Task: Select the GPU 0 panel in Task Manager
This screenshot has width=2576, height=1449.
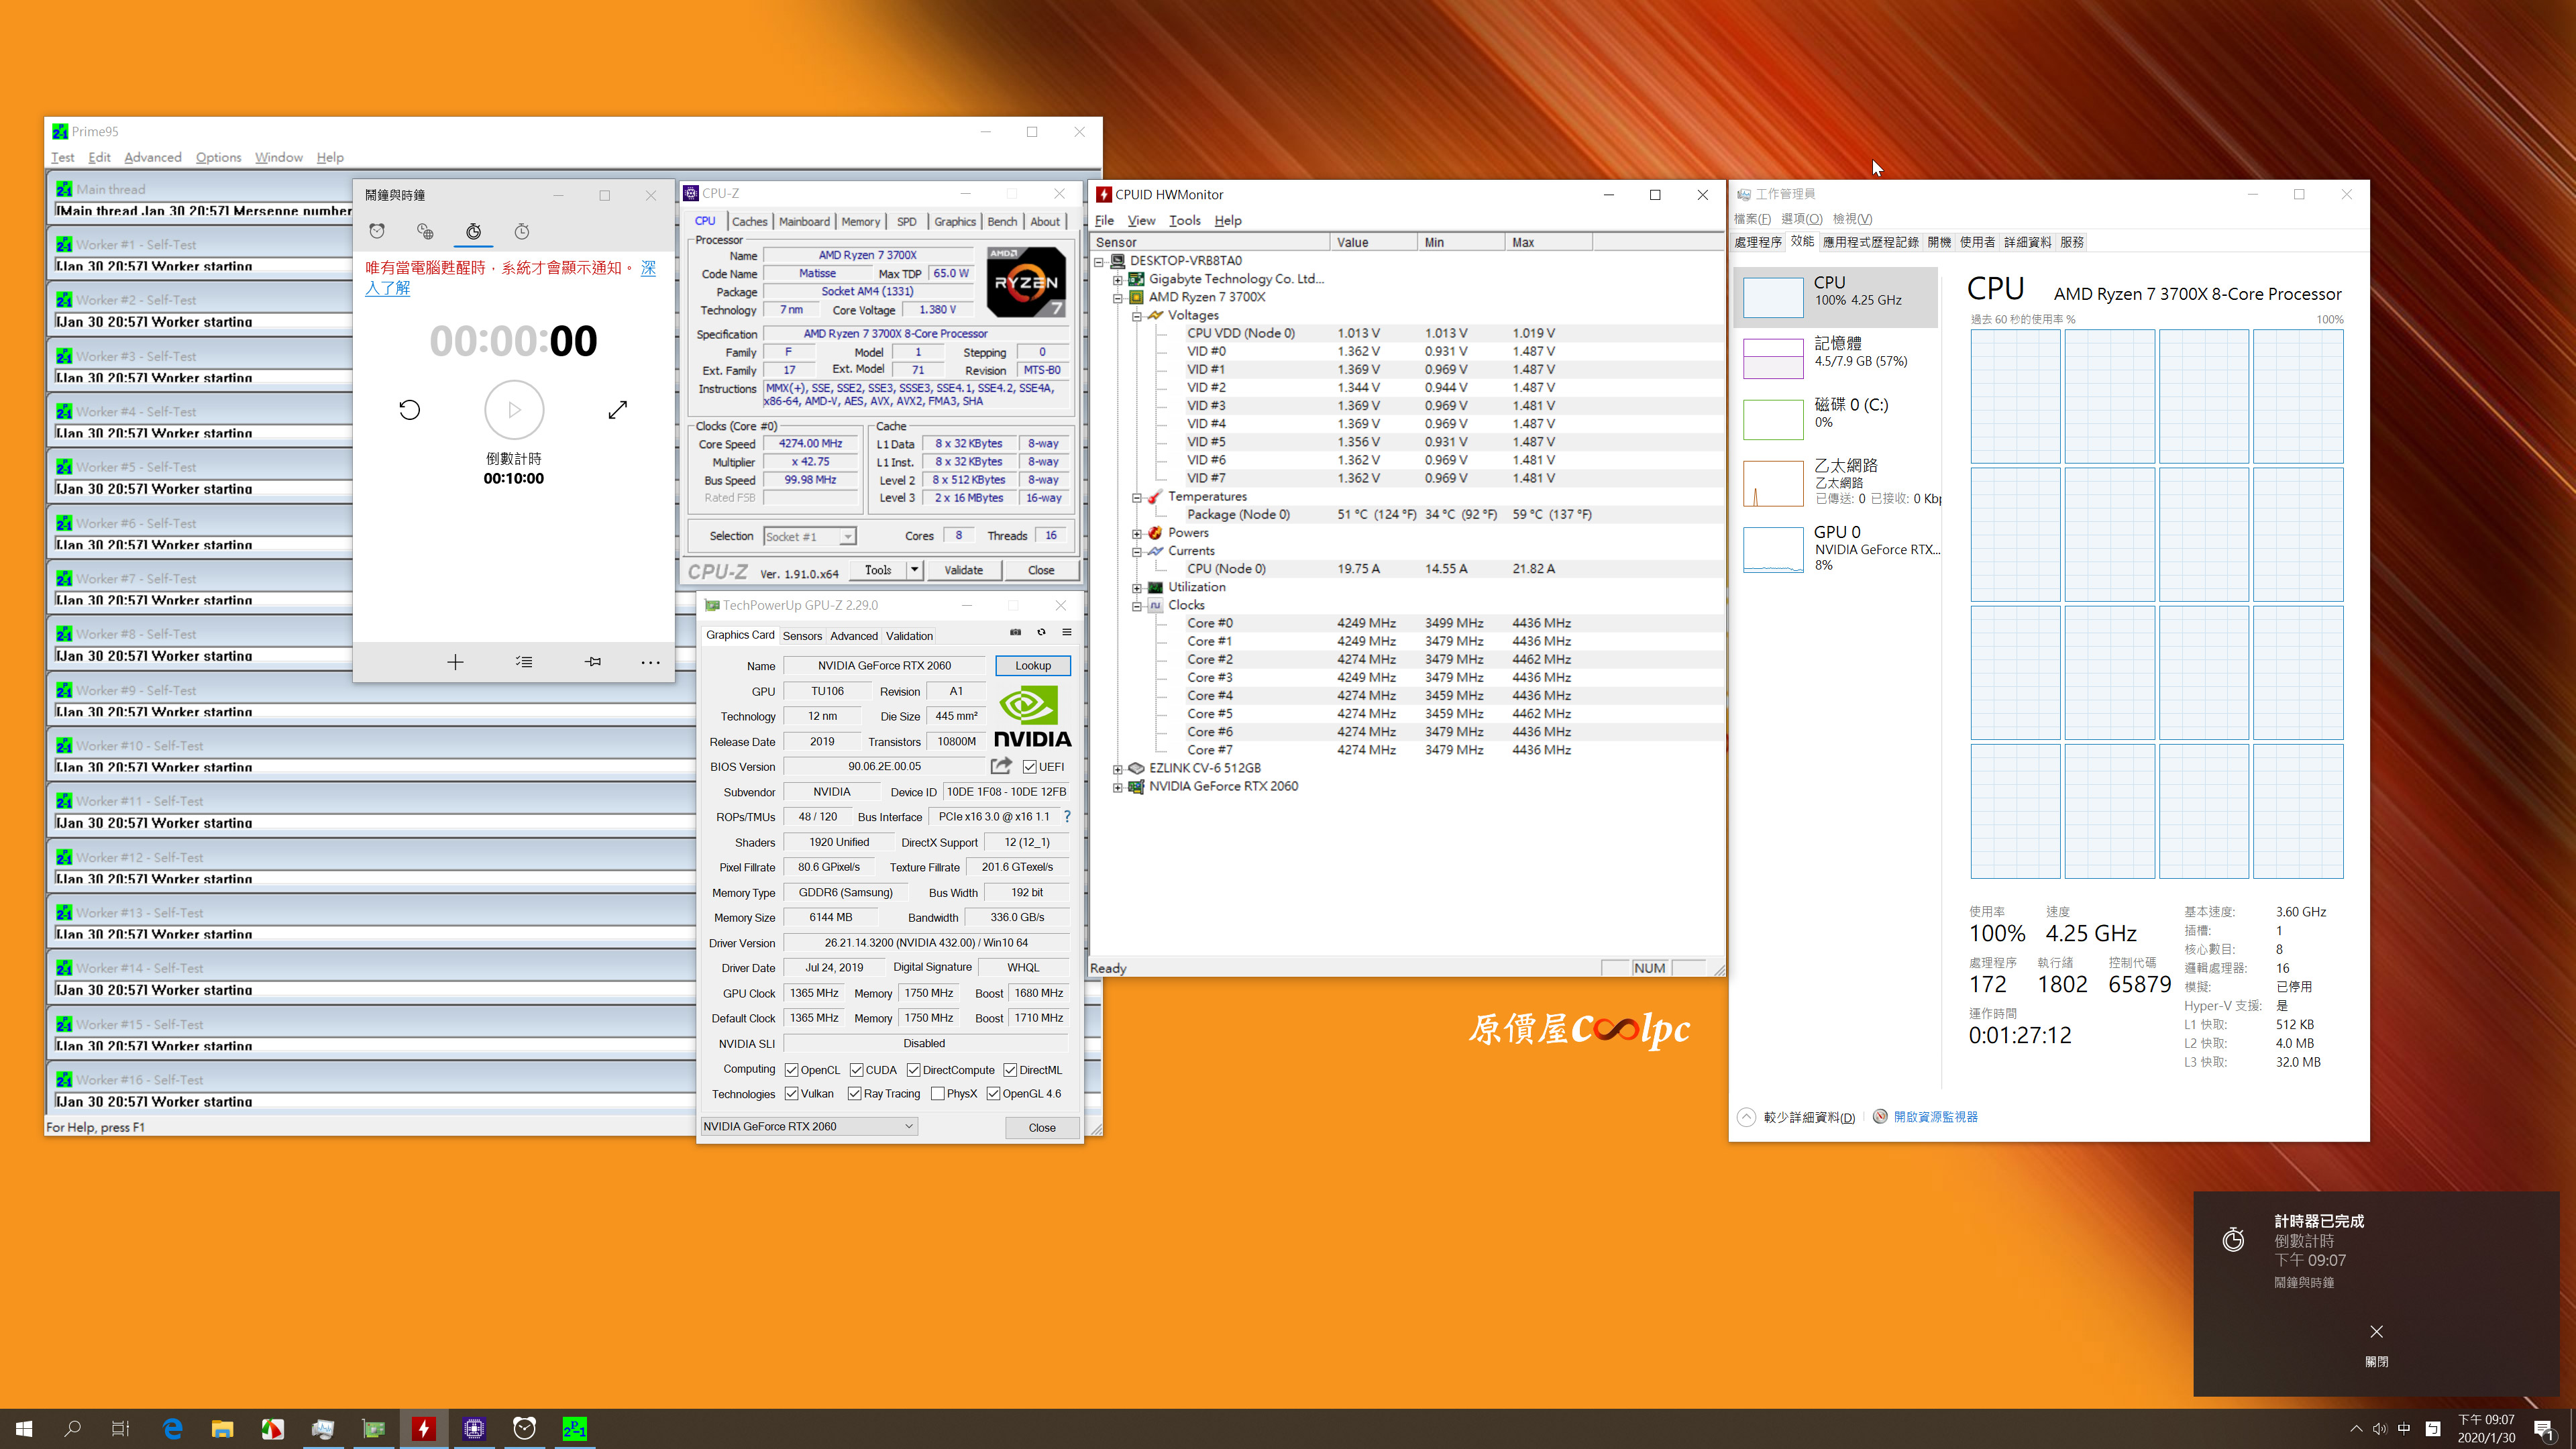Action: 1836,548
